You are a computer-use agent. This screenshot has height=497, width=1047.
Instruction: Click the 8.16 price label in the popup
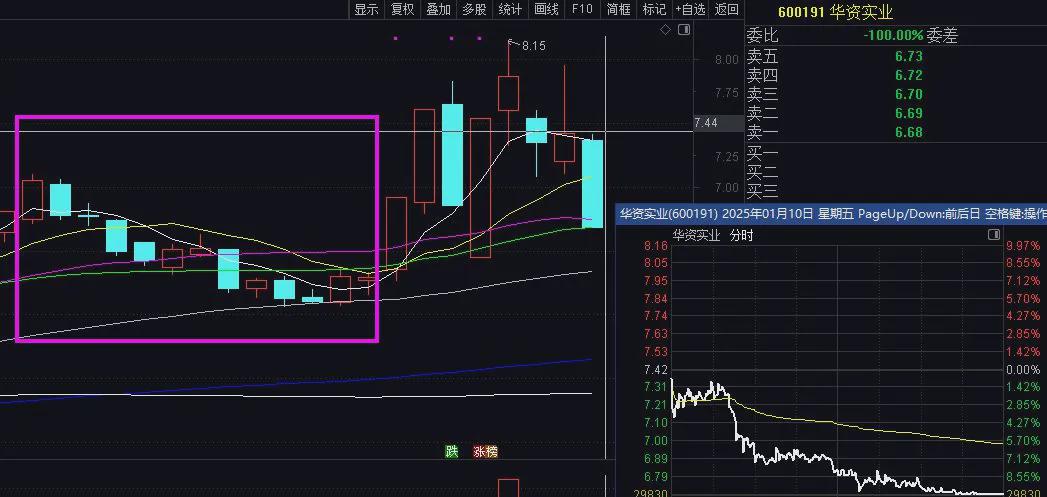(x=656, y=246)
